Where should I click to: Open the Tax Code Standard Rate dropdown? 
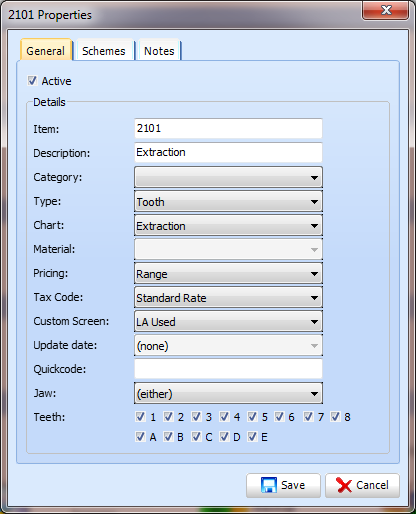tap(228, 298)
